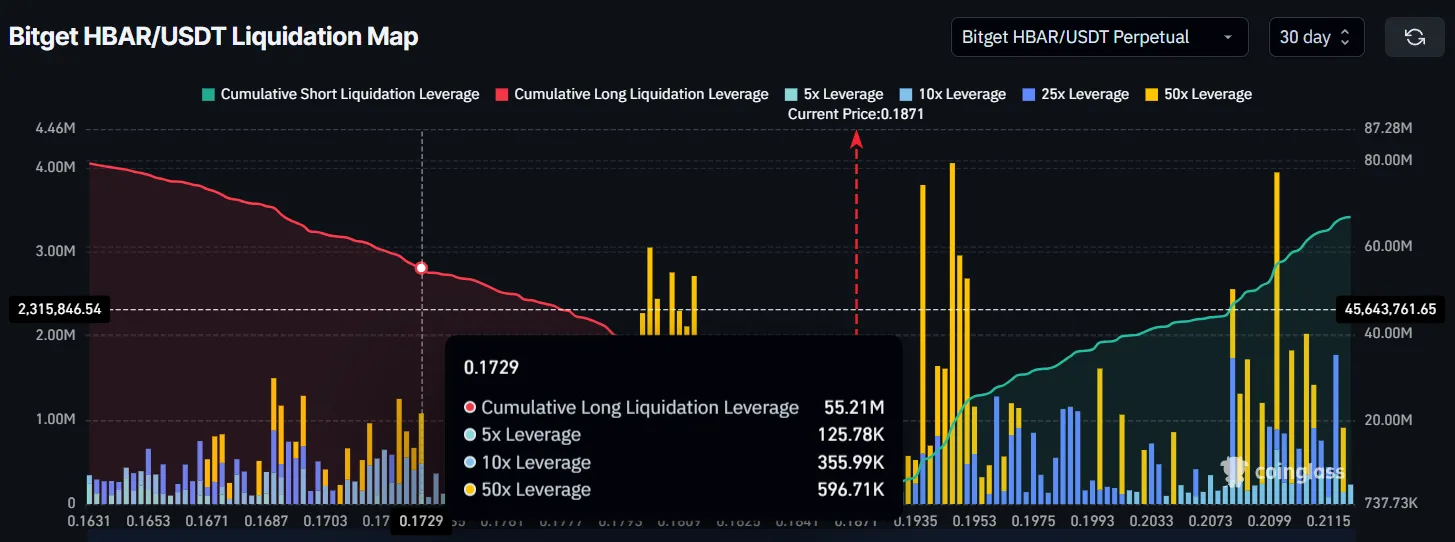Click the 30 day selector up/down arrows
This screenshot has height=542, width=1455.
pyautogui.click(x=1345, y=38)
